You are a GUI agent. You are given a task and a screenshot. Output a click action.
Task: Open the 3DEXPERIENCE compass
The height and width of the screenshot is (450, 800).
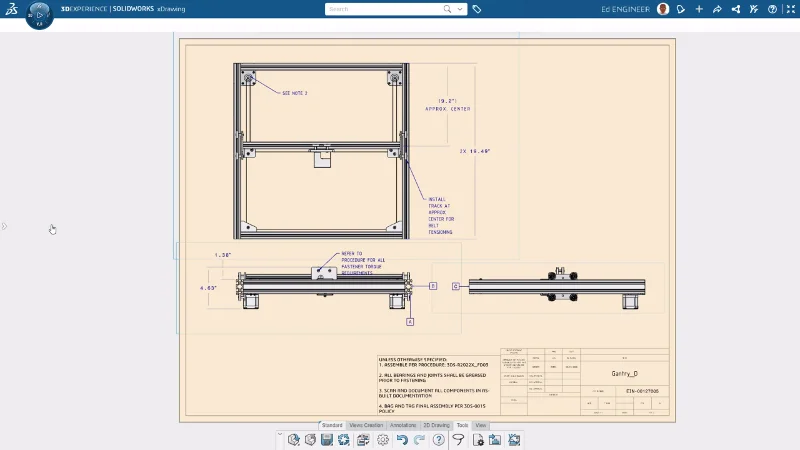[x=39, y=14]
